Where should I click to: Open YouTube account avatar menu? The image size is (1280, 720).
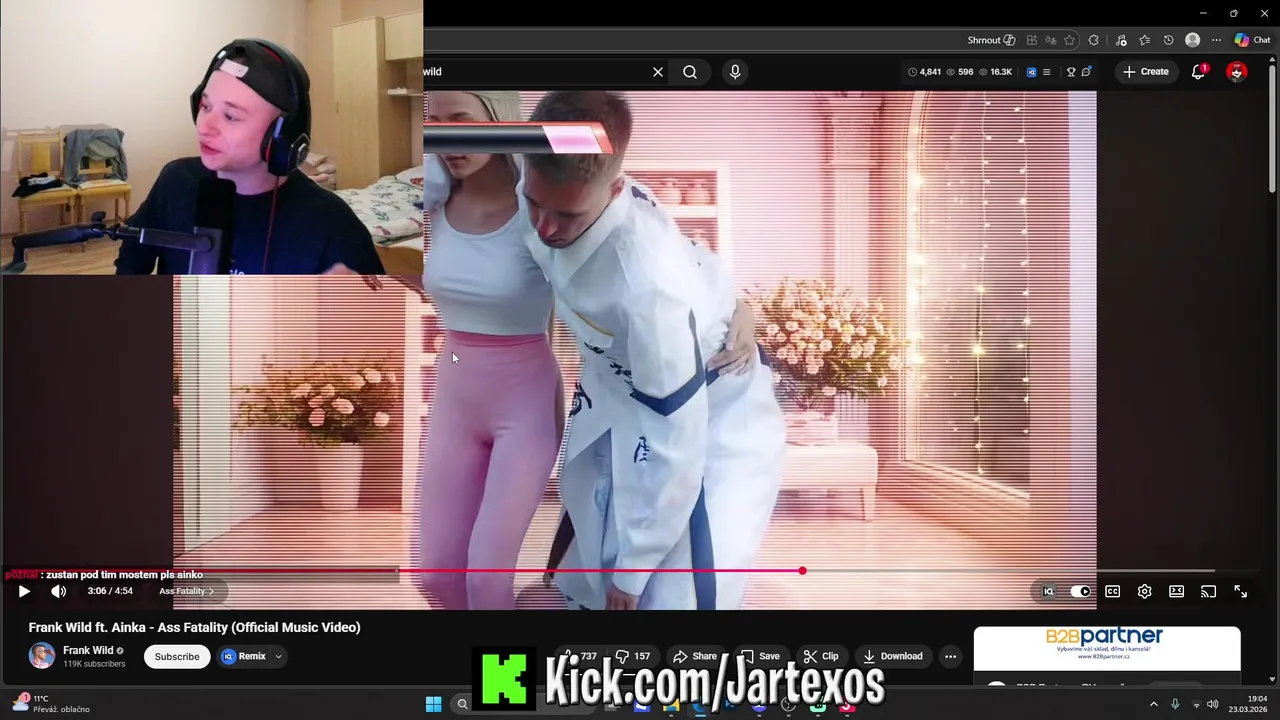point(1237,72)
